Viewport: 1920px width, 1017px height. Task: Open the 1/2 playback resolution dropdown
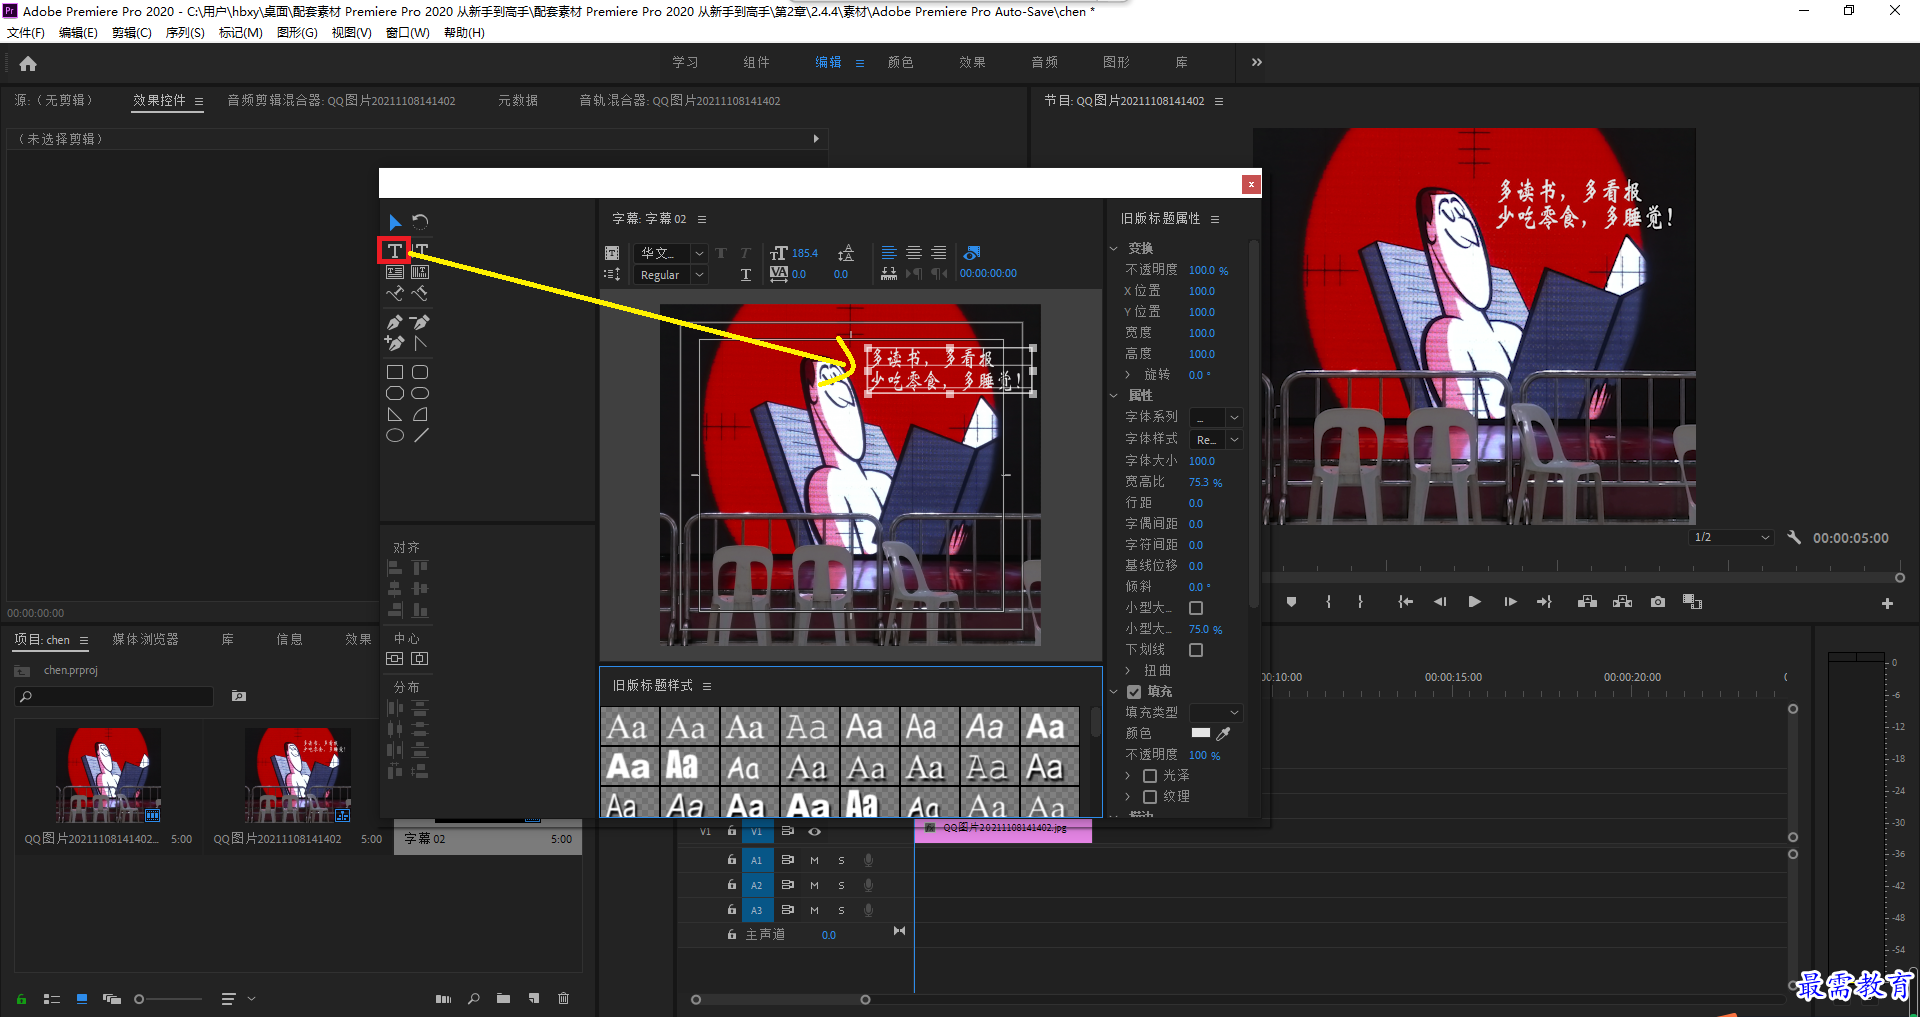click(x=1732, y=537)
